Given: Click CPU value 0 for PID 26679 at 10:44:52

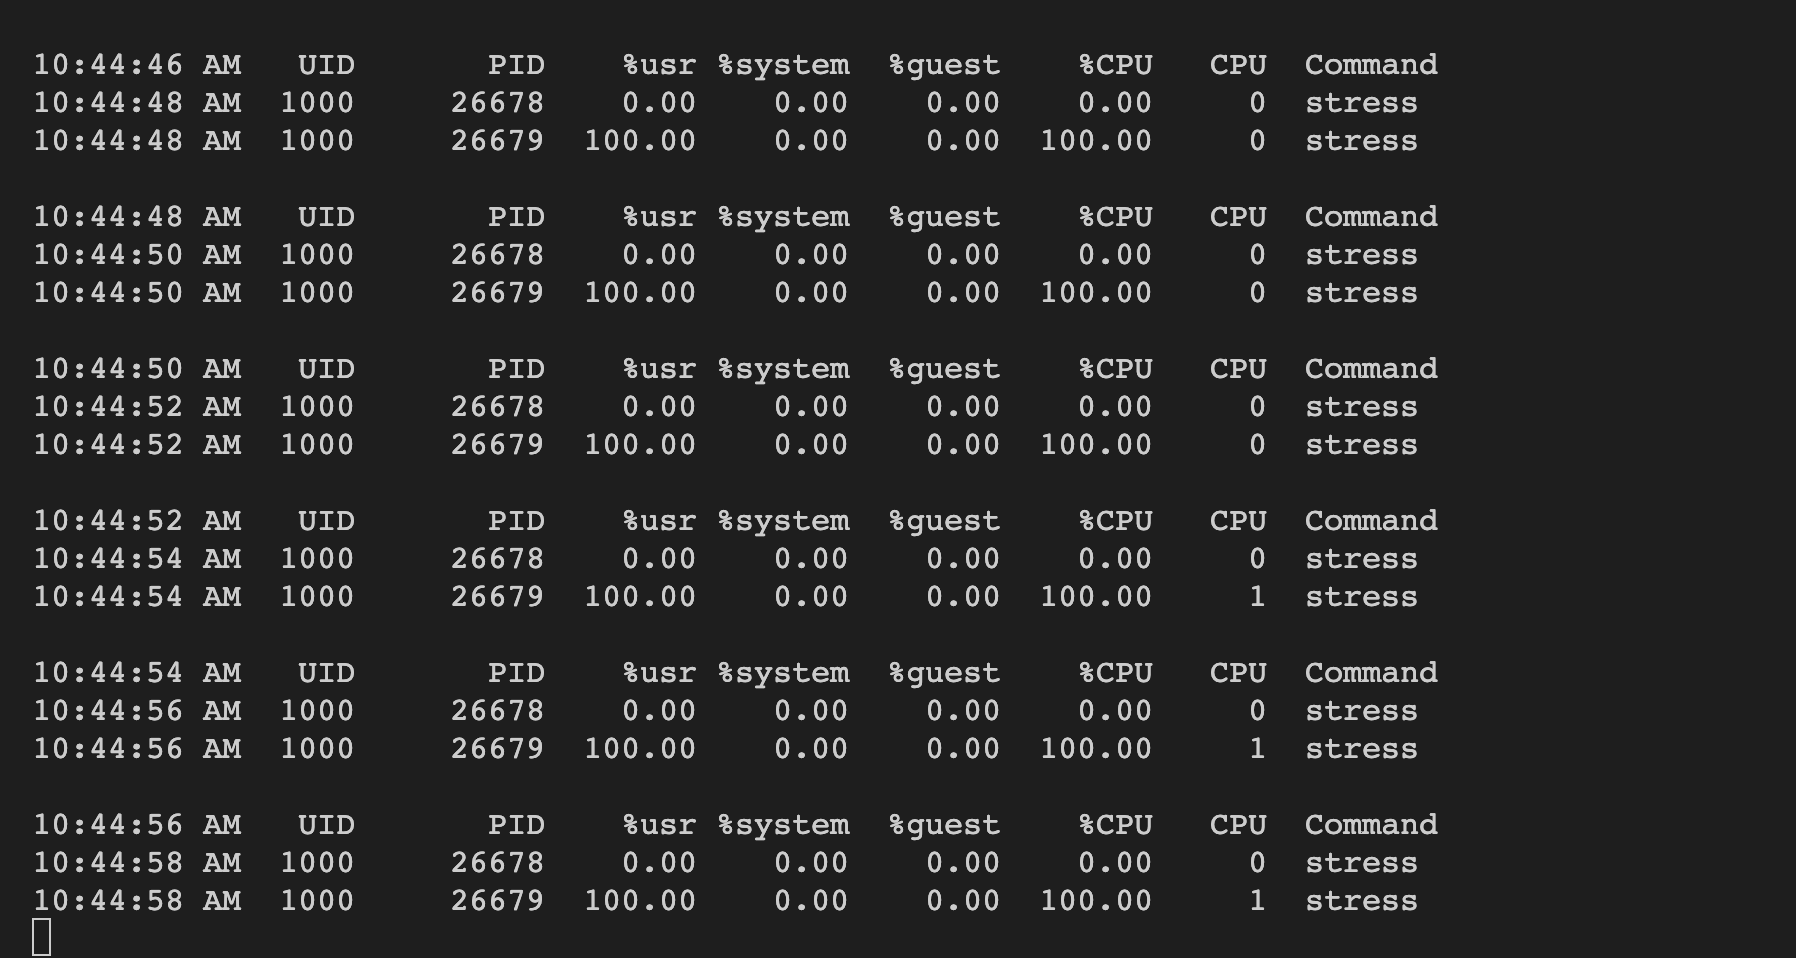Looking at the screenshot, I should coord(1257,445).
